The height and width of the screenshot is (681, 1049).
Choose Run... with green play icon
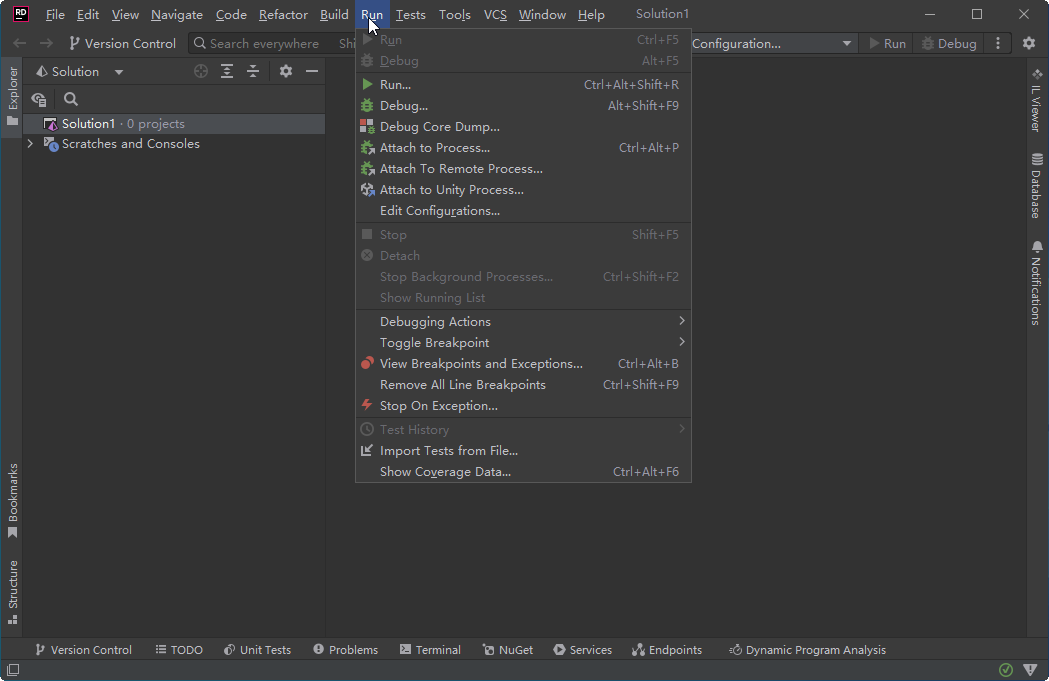pyautogui.click(x=523, y=85)
